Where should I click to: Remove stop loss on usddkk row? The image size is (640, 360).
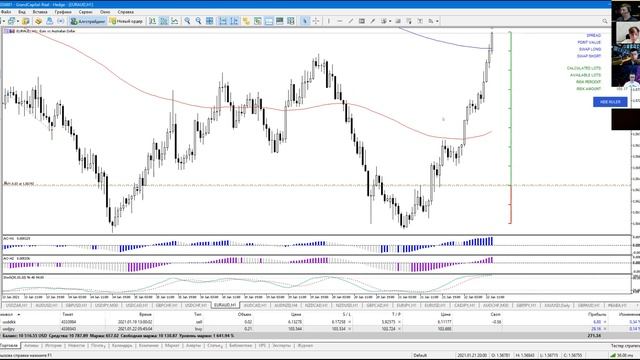point(349,322)
